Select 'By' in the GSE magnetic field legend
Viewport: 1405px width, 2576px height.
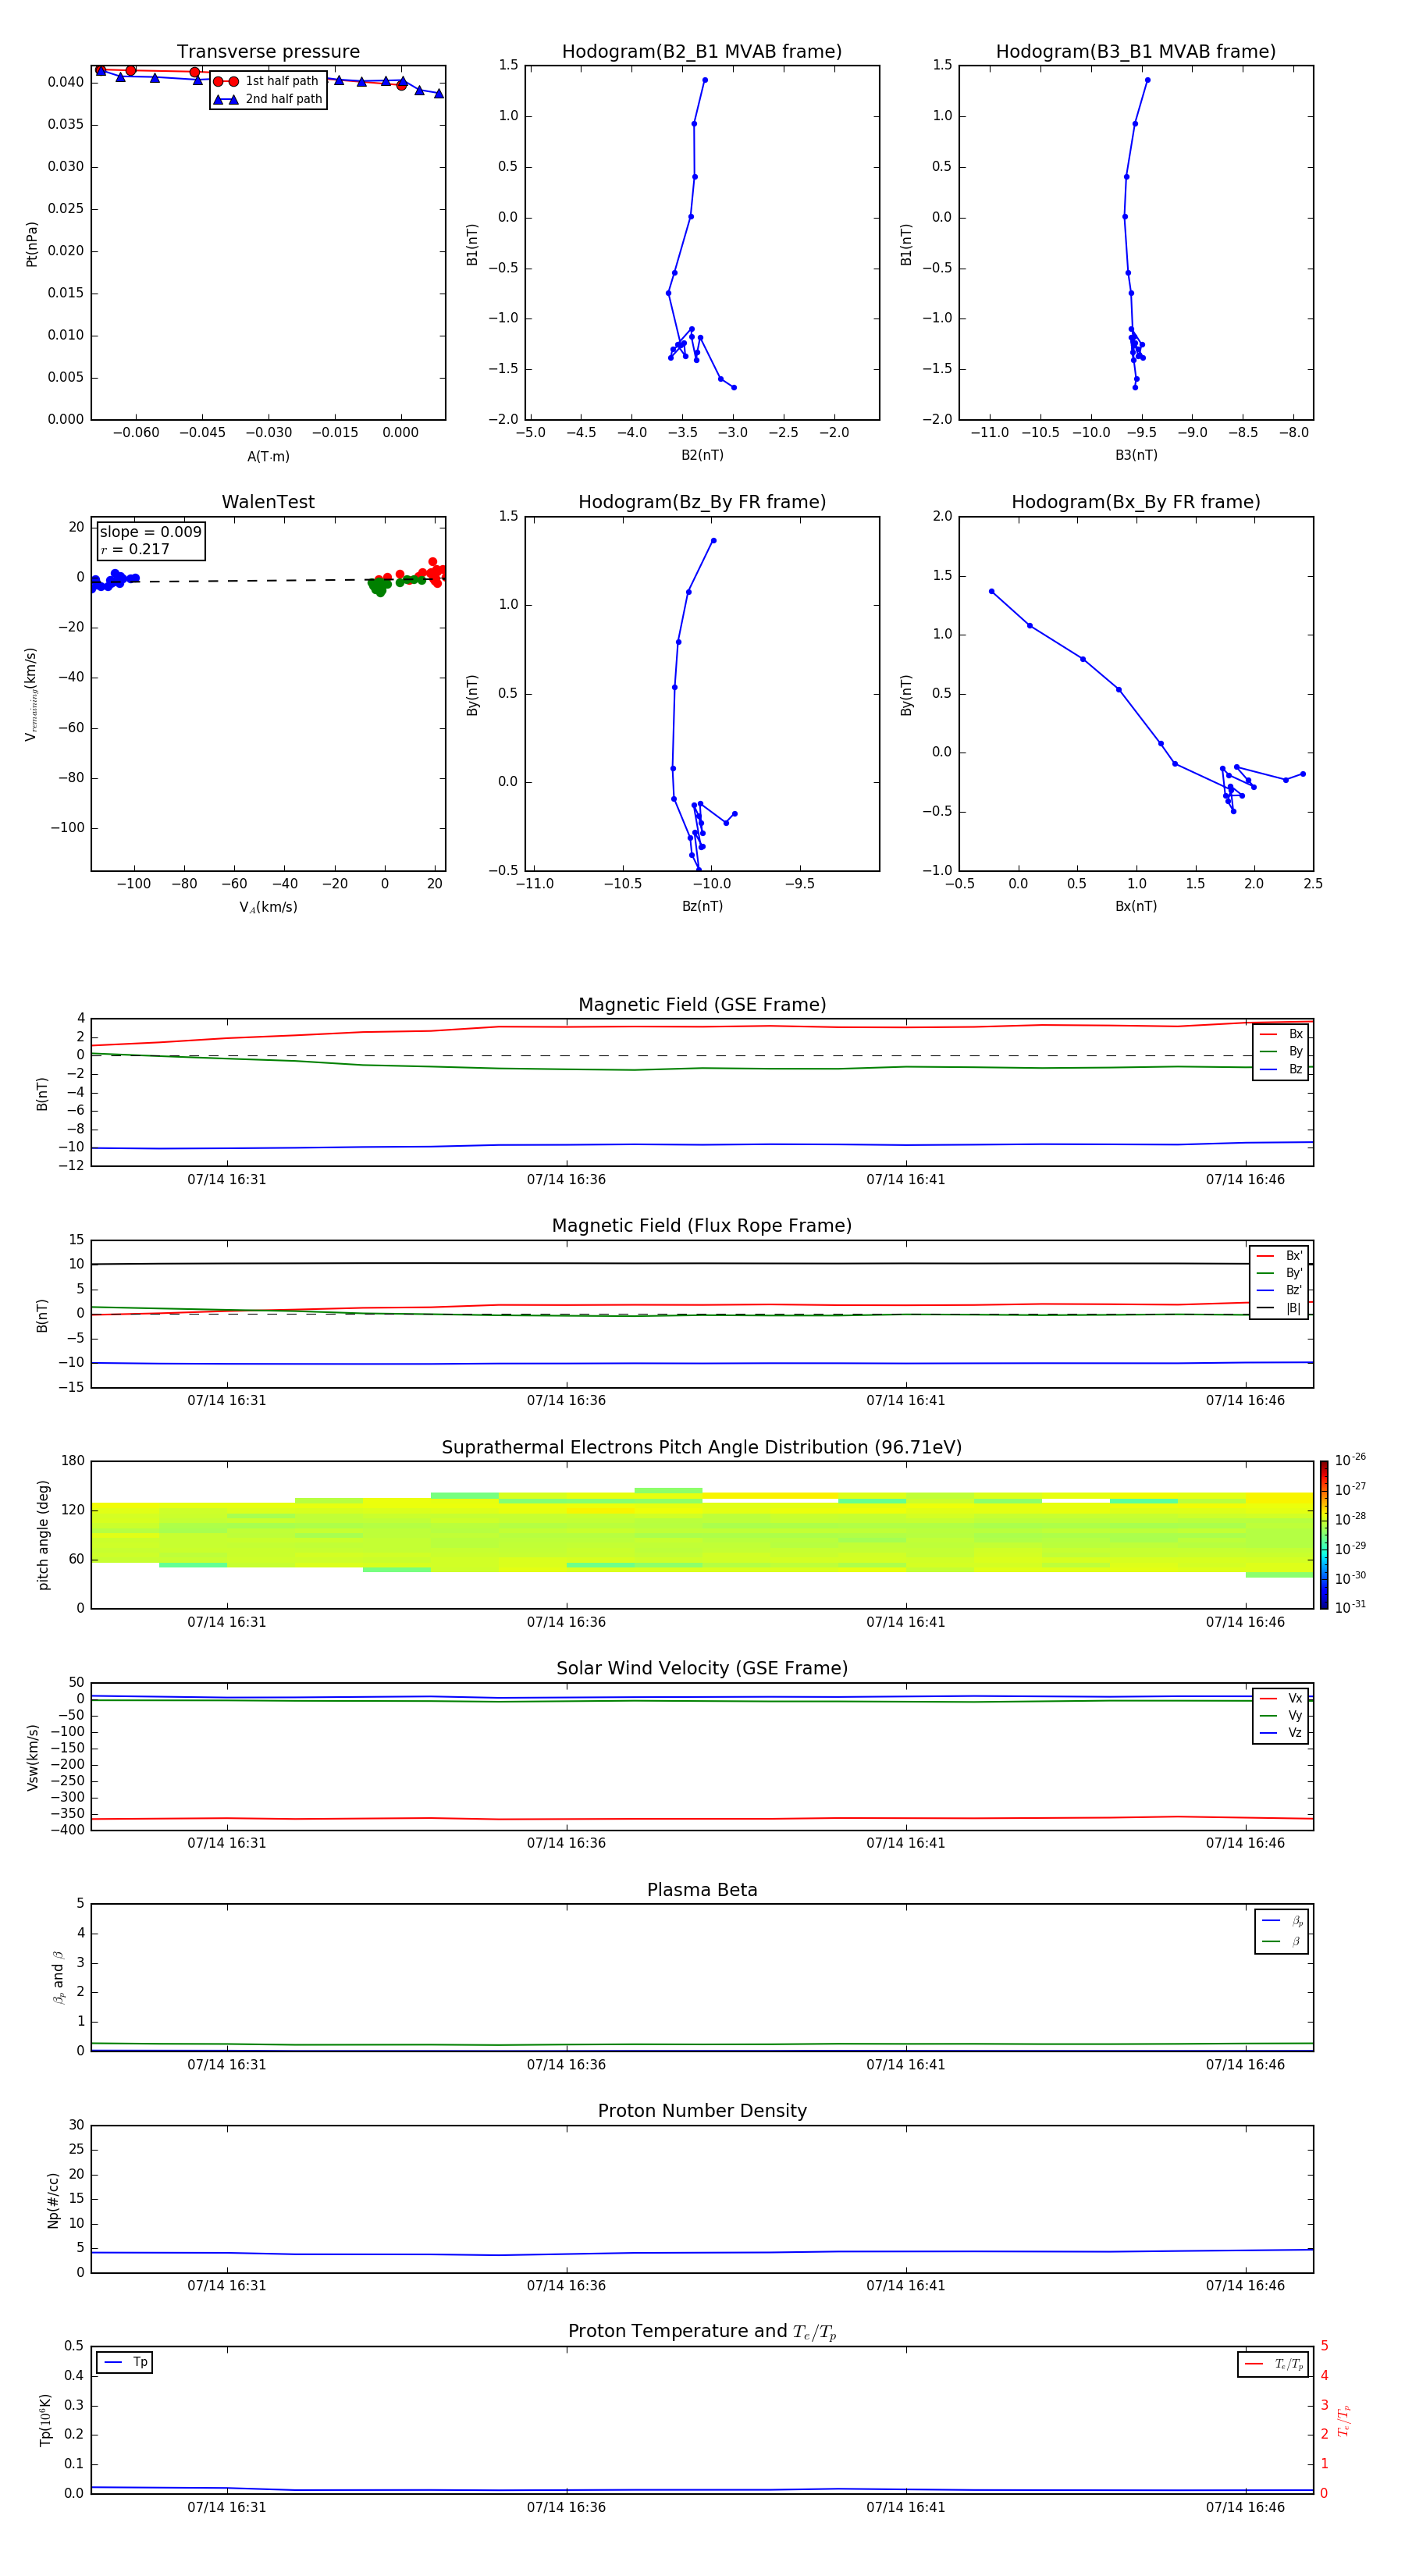pyautogui.click(x=1281, y=1052)
